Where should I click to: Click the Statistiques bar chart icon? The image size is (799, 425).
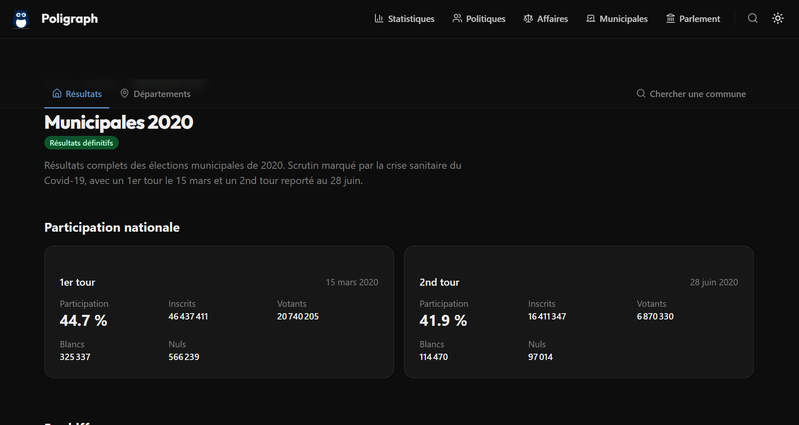point(379,18)
